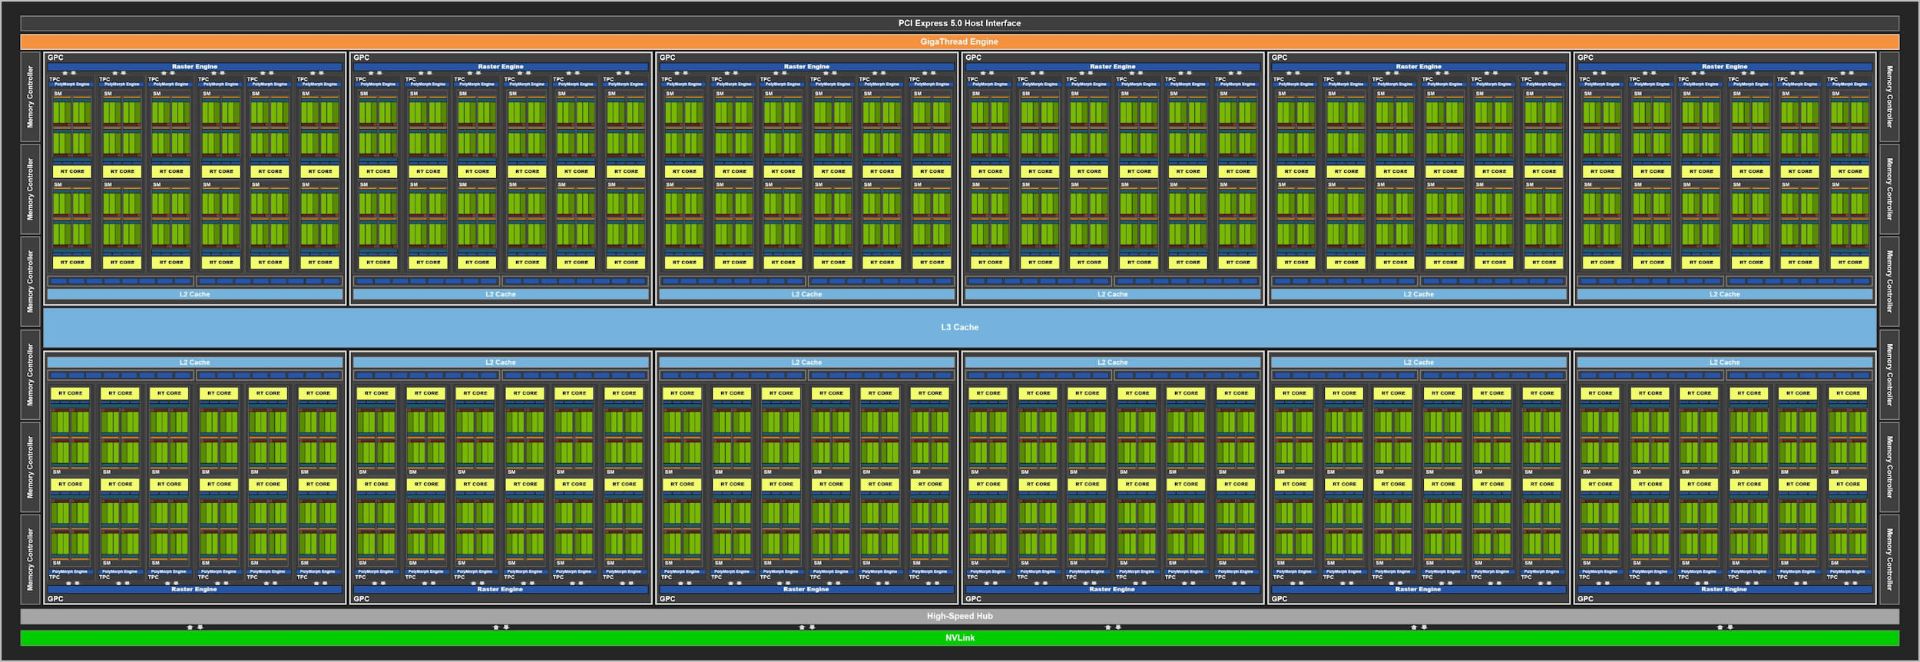Click L2 Cache in the bottom-right GPC
Viewport: 1920px width, 662px height.
point(1724,362)
